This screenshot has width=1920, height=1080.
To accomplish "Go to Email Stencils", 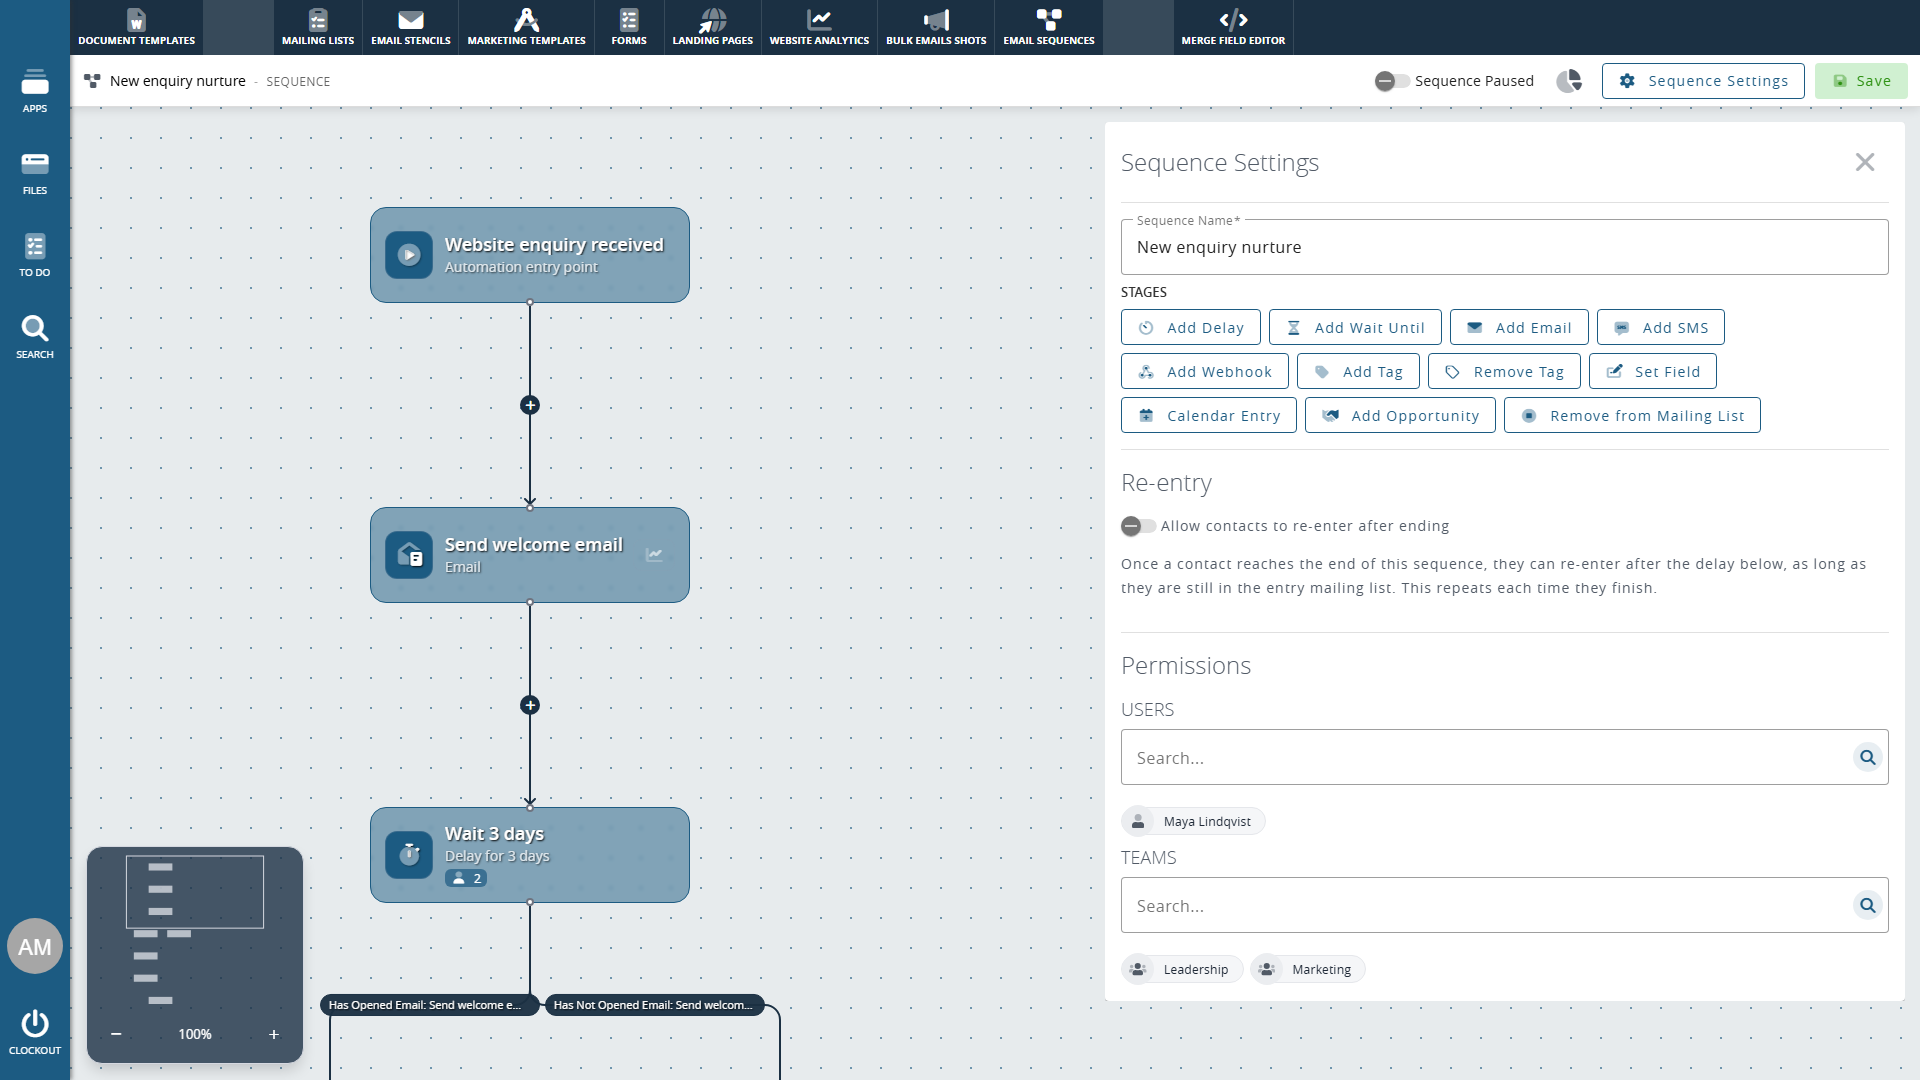I will 411,27.
